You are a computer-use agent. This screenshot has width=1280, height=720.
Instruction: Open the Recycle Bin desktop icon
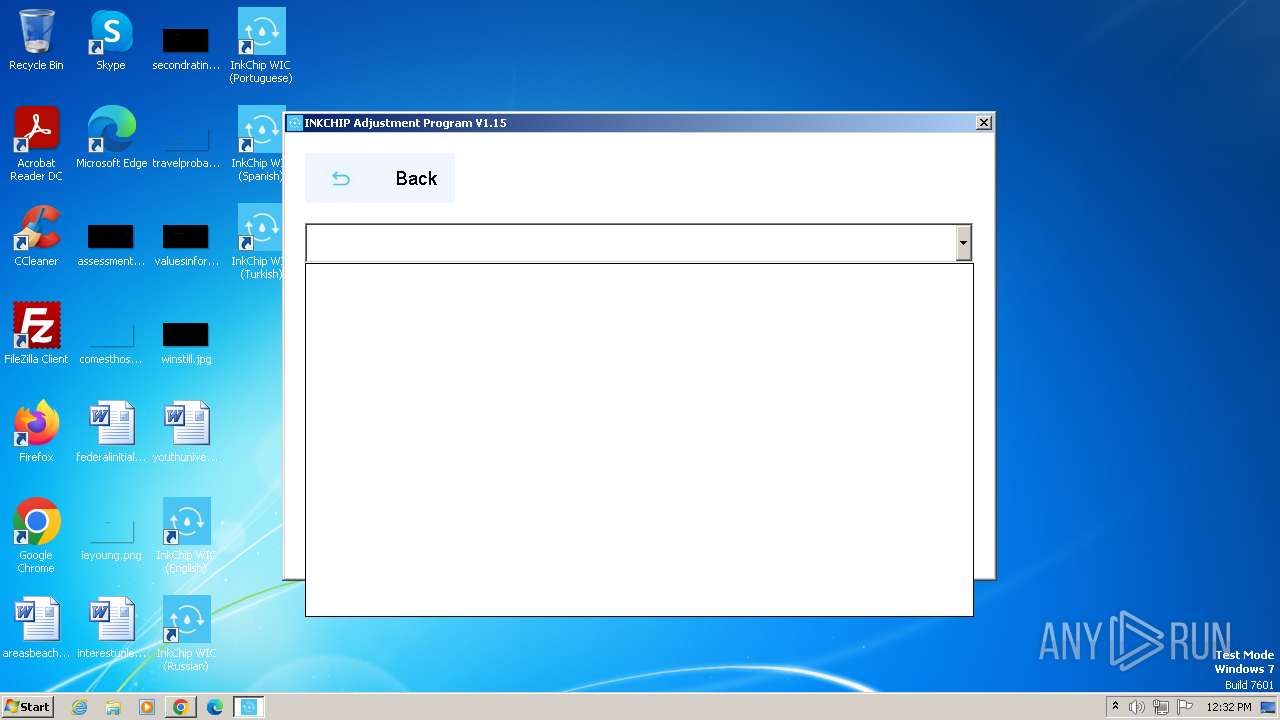click(x=36, y=40)
